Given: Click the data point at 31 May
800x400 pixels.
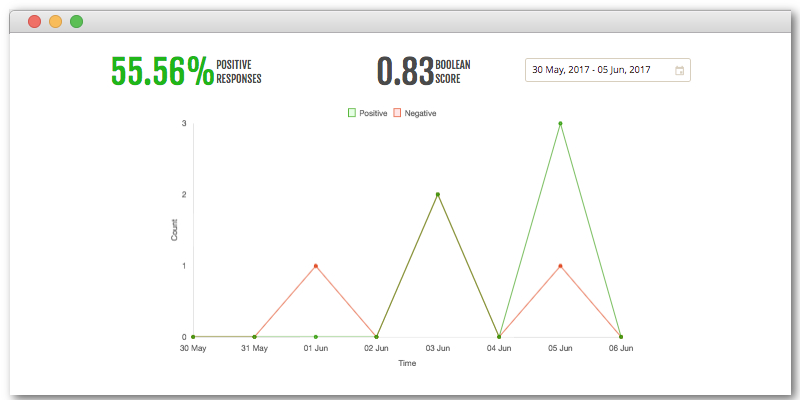Looking at the screenshot, I should [x=255, y=337].
